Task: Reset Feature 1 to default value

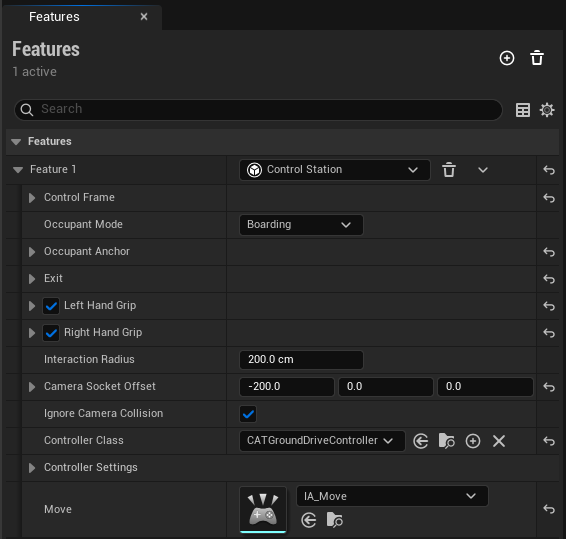Action: 549,170
